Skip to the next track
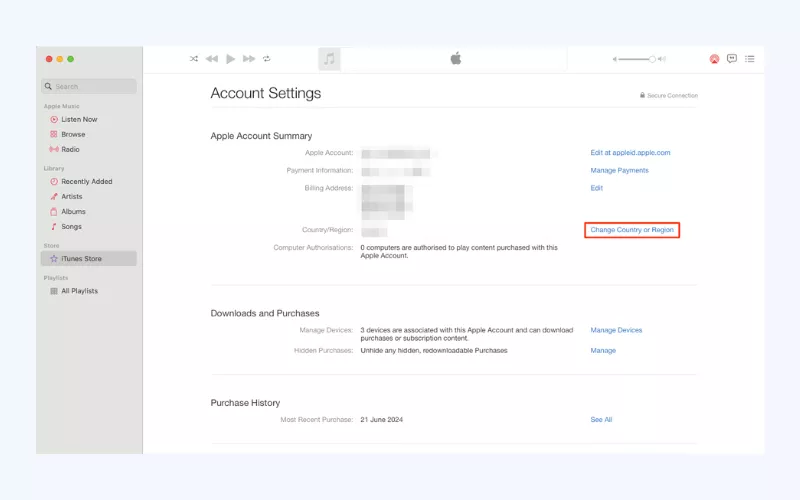The image size is (800, 500). (x=249, y=59)
